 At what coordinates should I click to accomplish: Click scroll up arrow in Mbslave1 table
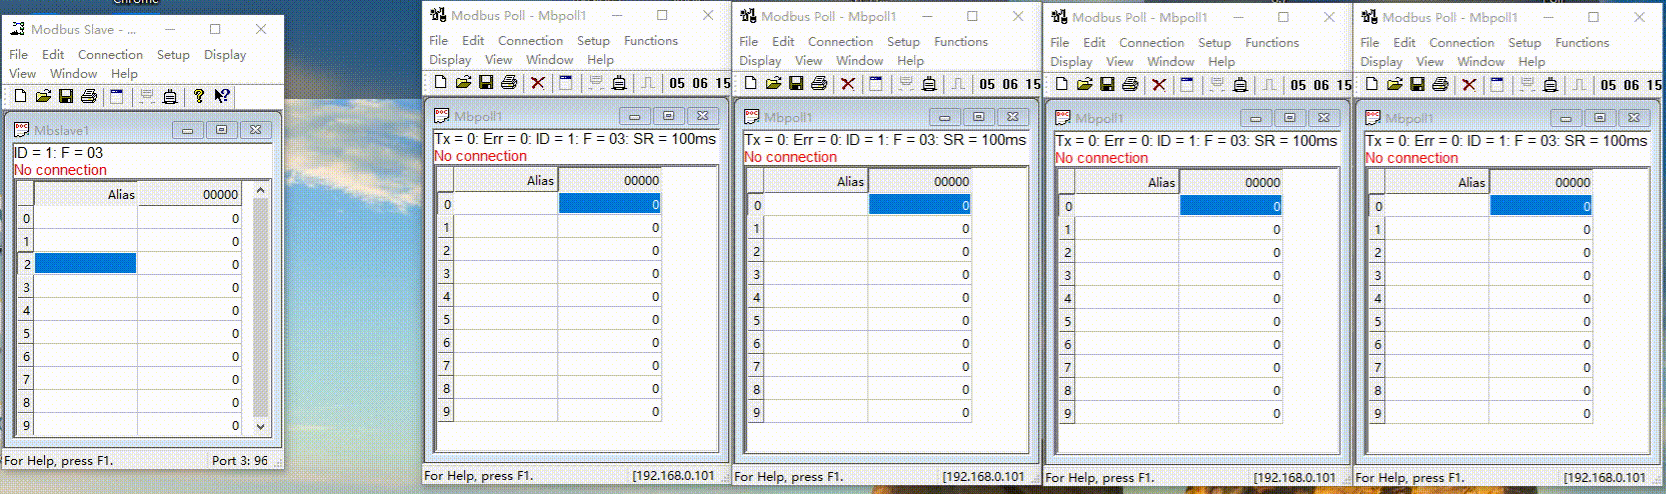pyautogui.click(x=261, y=190)
